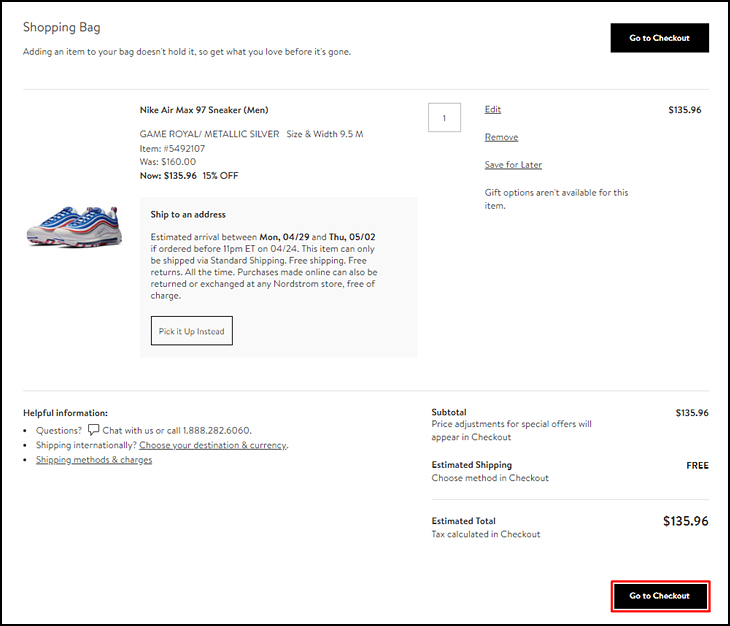Click the gift options unavailable notice
Image resolution: width=730 pixels, height=626 pixels.
(x=556, y=199)
